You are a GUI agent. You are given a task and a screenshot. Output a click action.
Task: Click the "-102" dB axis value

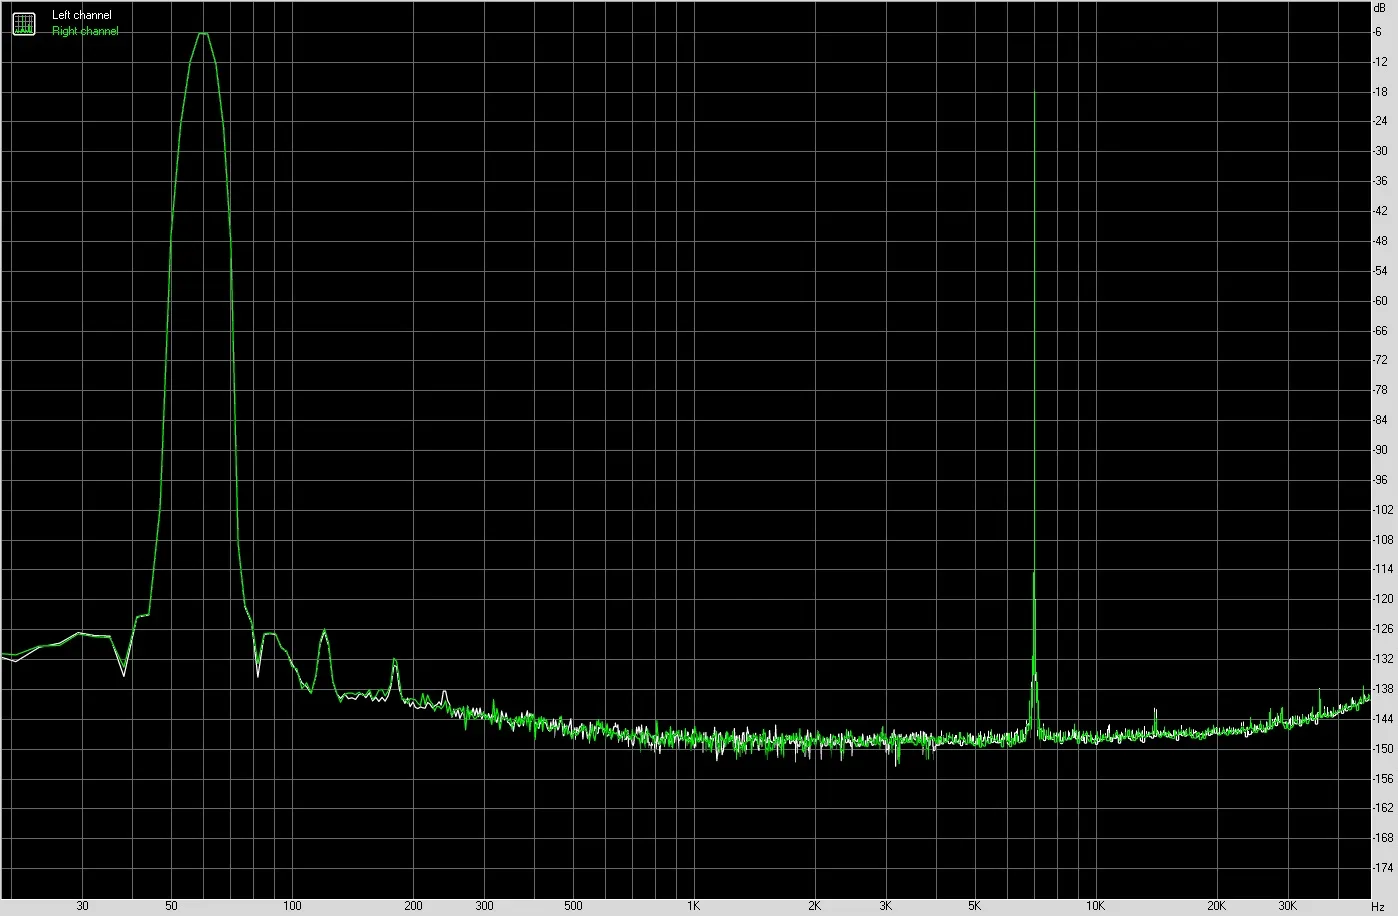point(1382,509)
